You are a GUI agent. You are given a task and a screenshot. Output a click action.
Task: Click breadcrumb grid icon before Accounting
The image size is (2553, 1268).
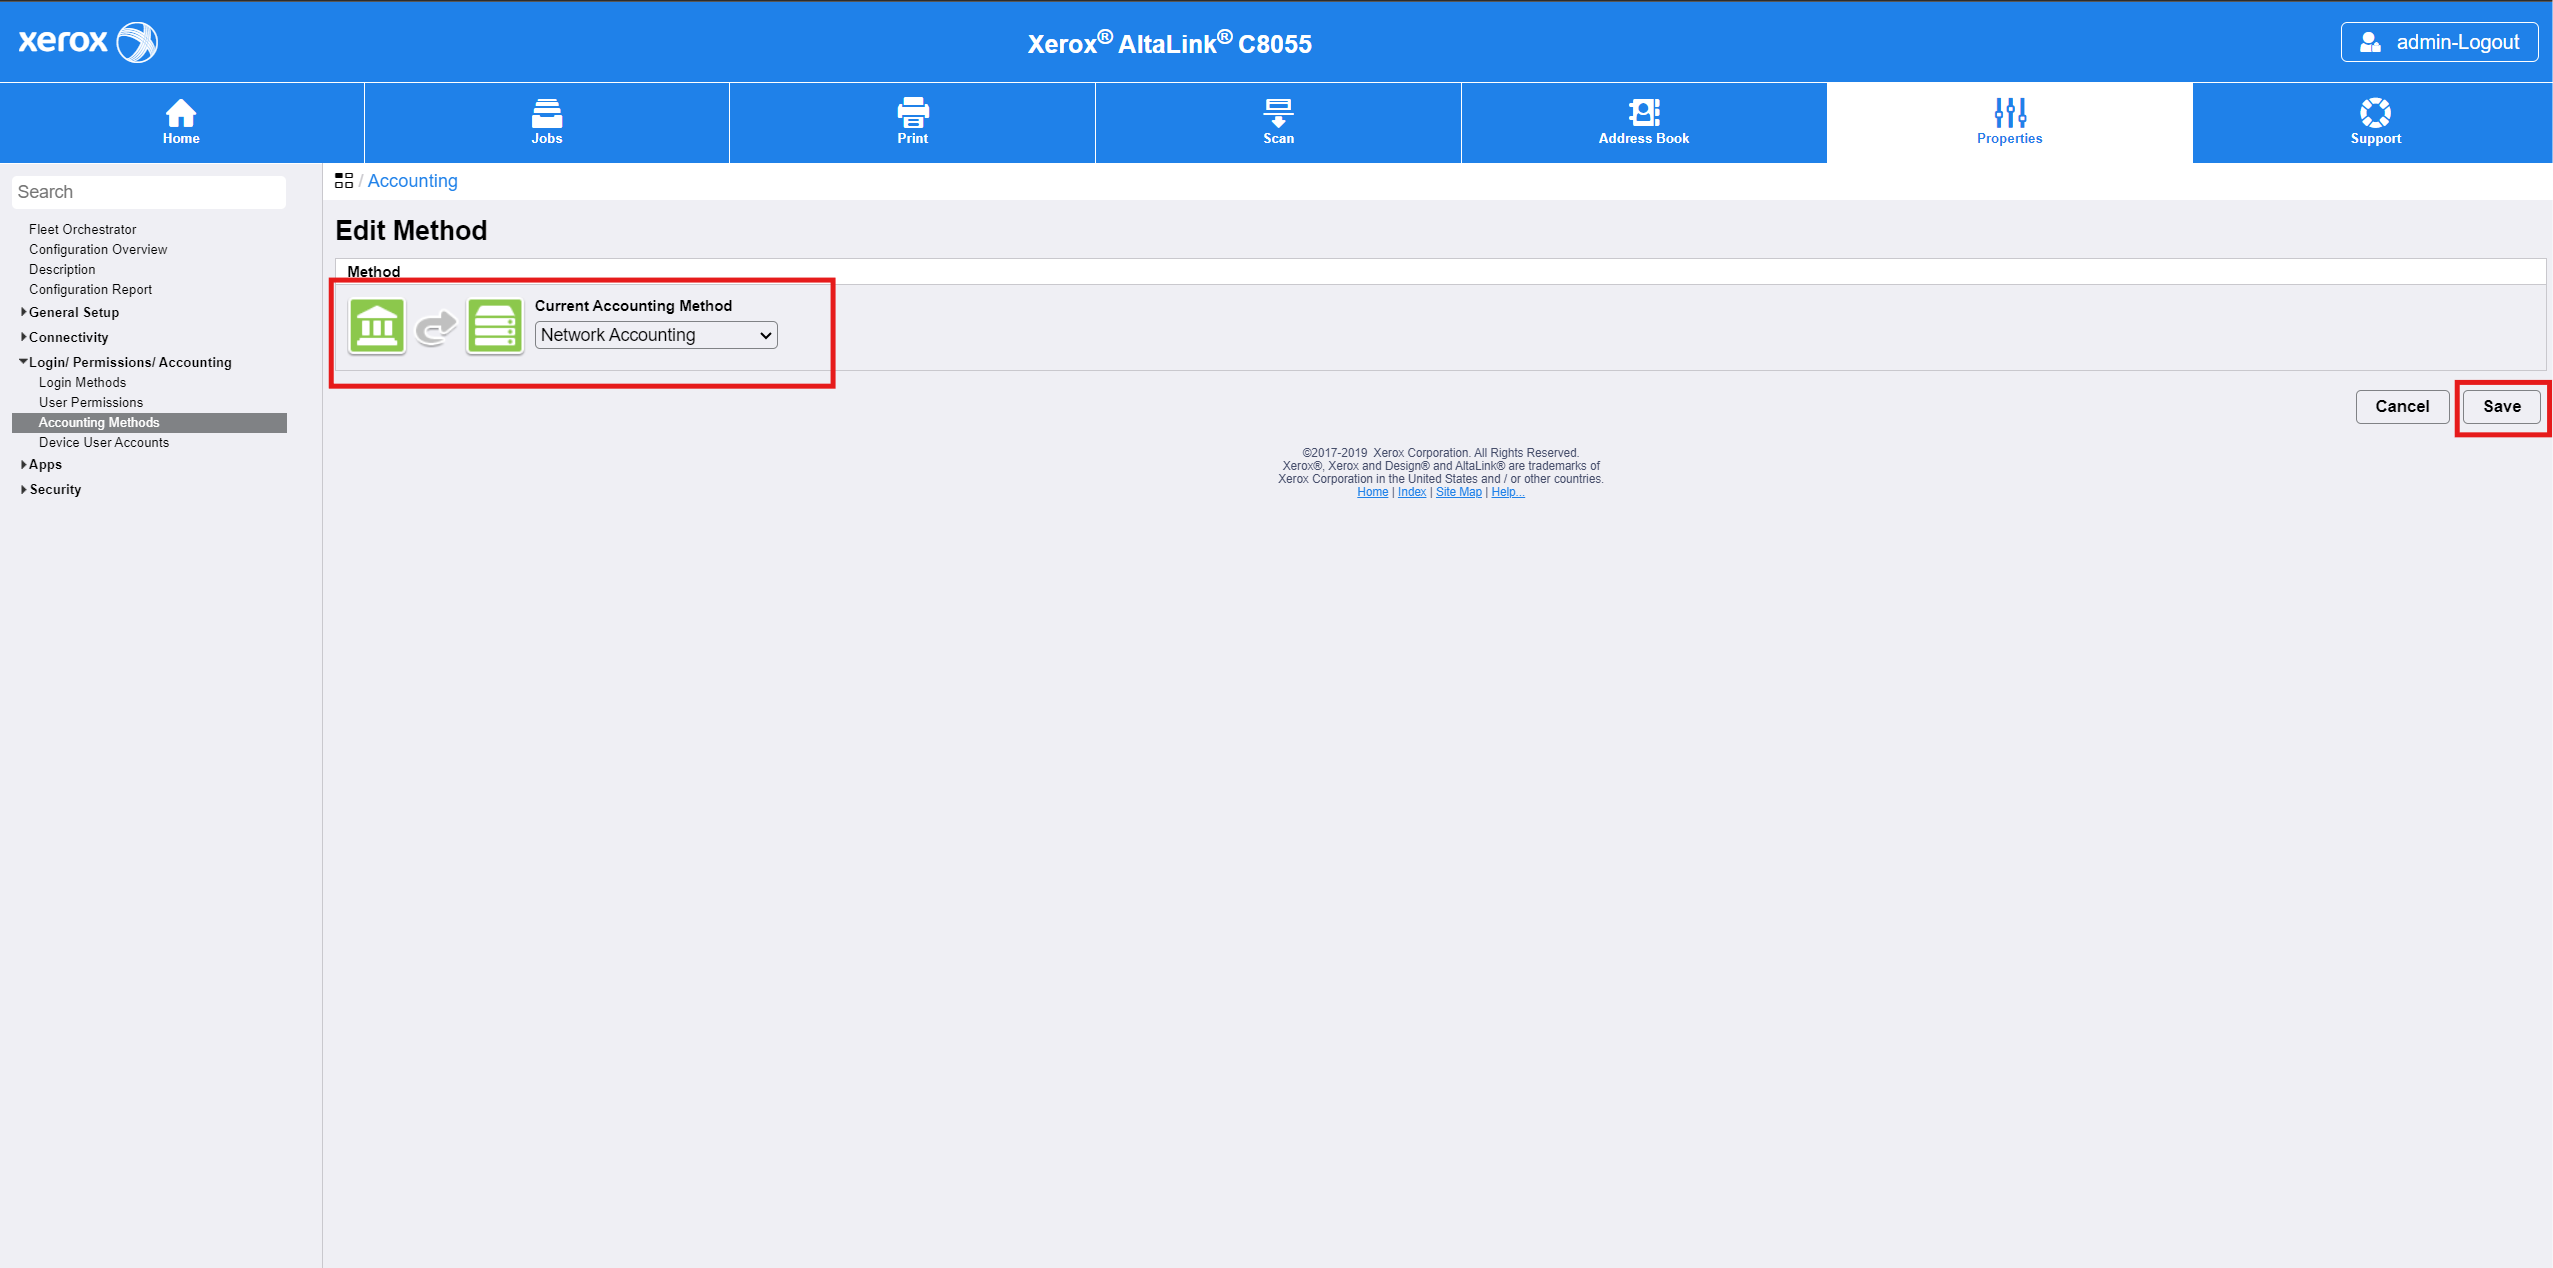[x=344, y=181]
